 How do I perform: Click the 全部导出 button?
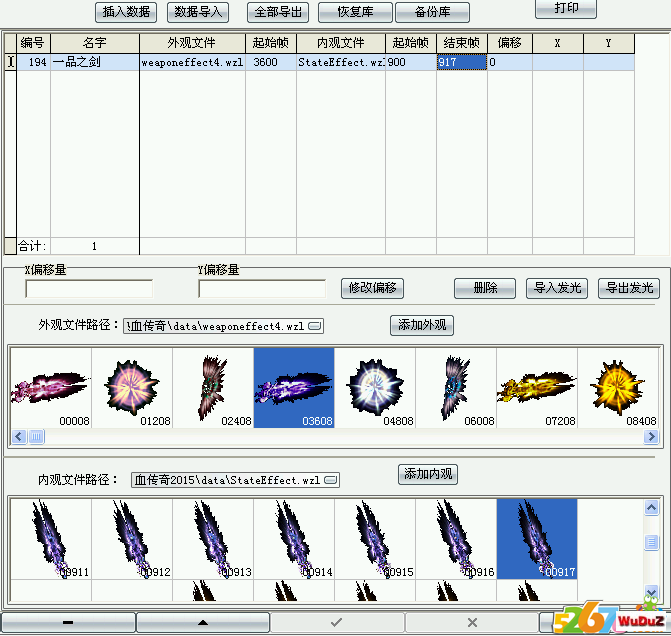click(278, 12)
